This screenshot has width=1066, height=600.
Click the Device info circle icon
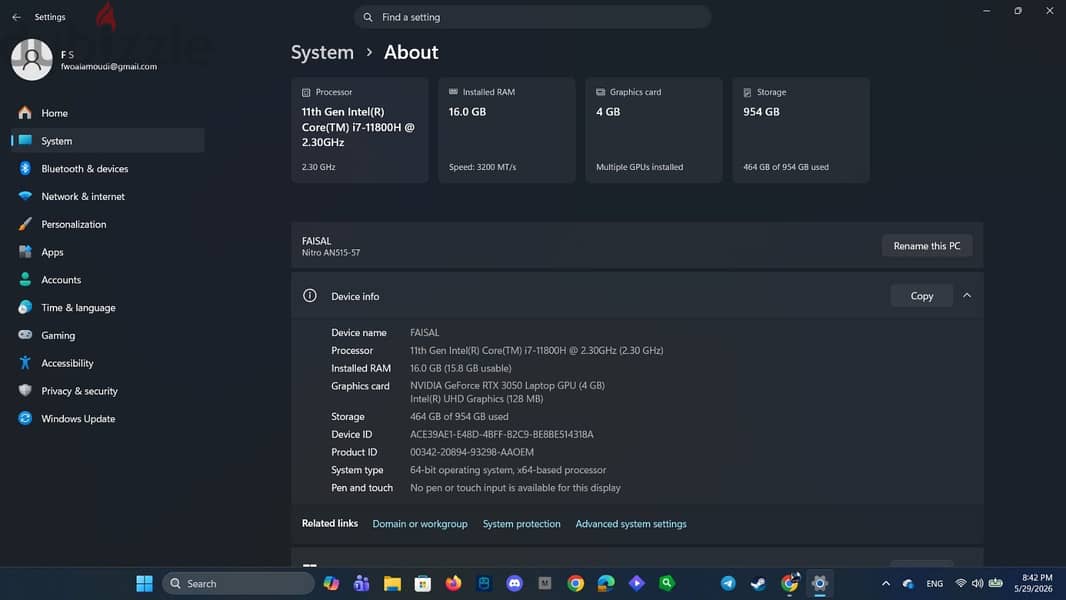[x=309, y=296]
